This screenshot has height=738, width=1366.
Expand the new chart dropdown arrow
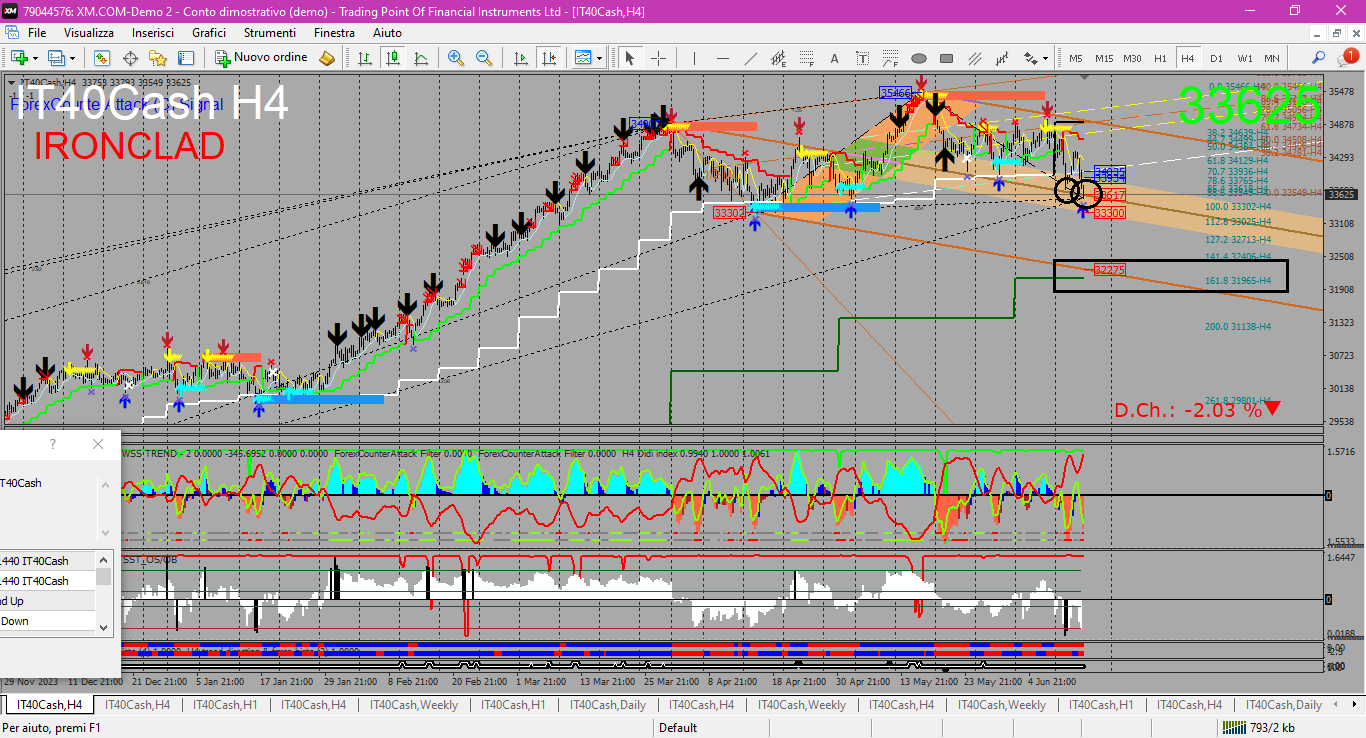(35, 58)
